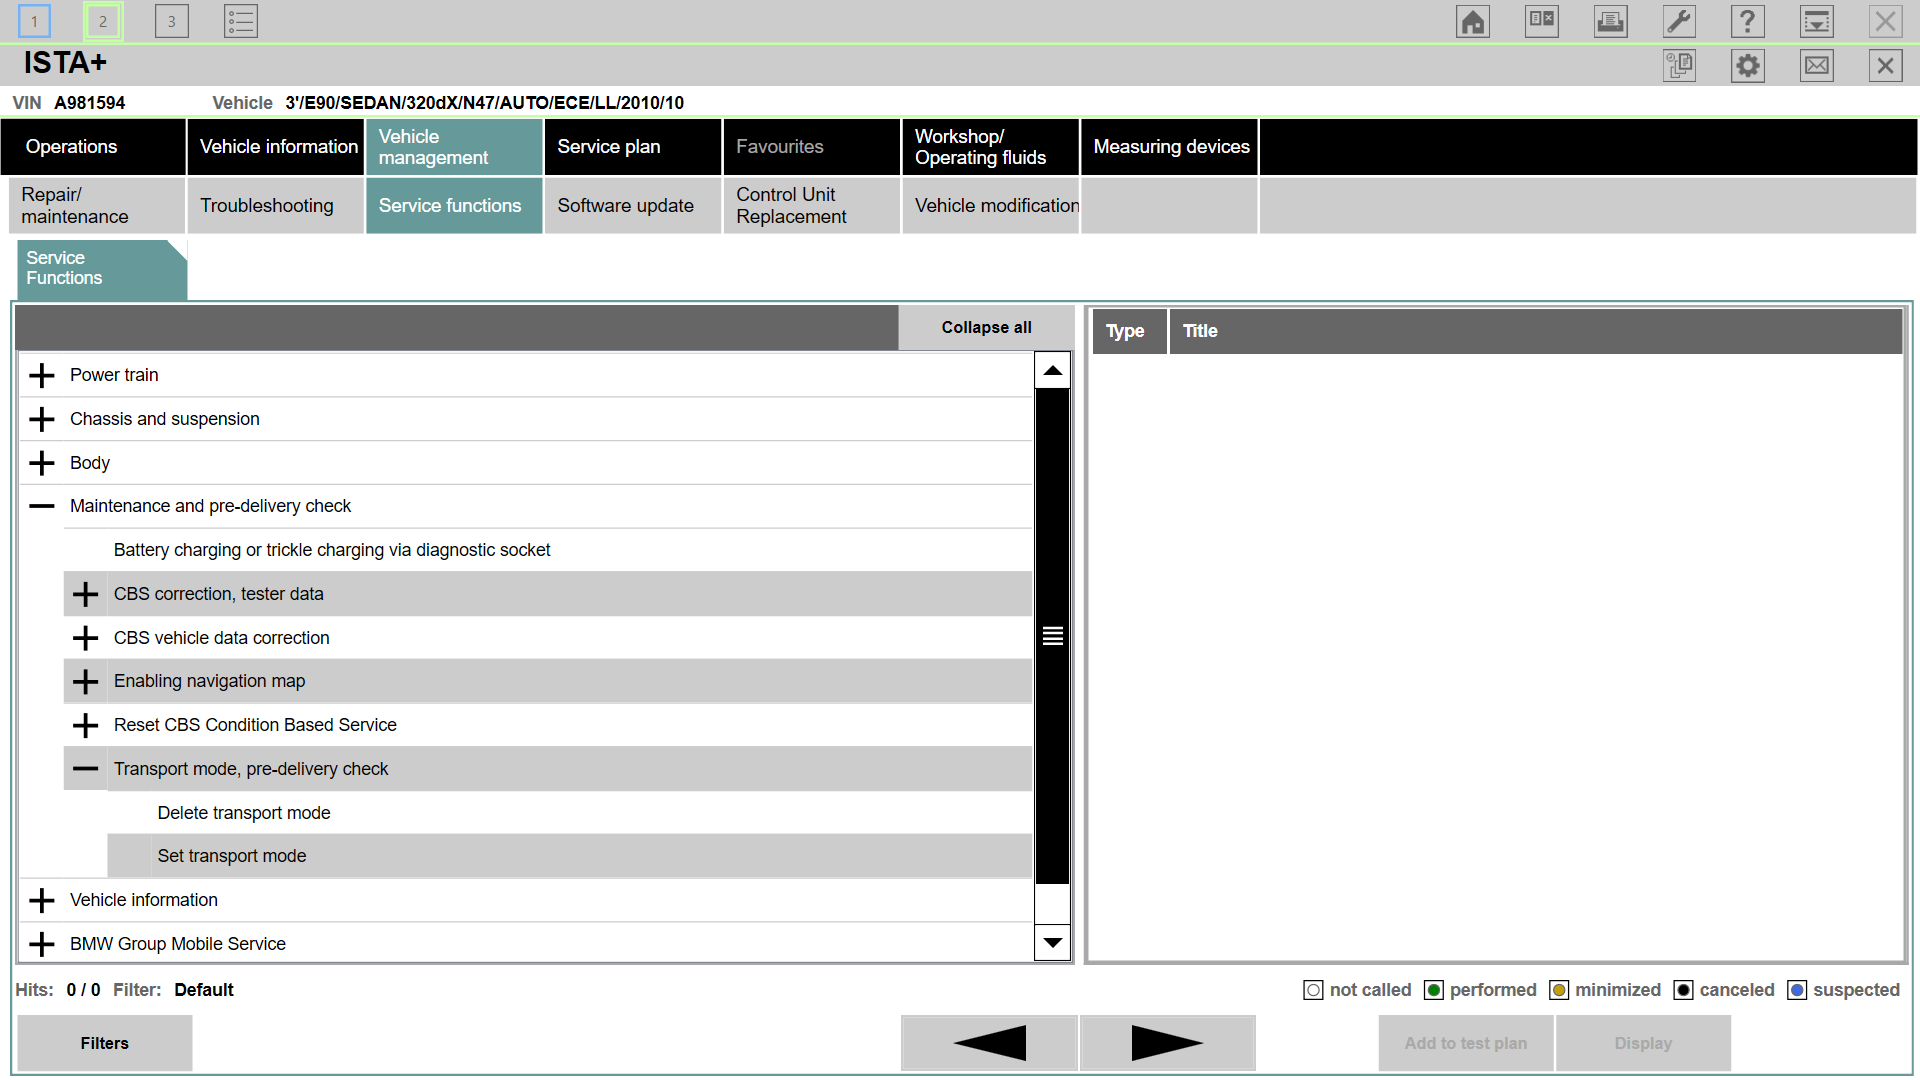
Task: Click the Collapse all button
Action: click(985, 328)
